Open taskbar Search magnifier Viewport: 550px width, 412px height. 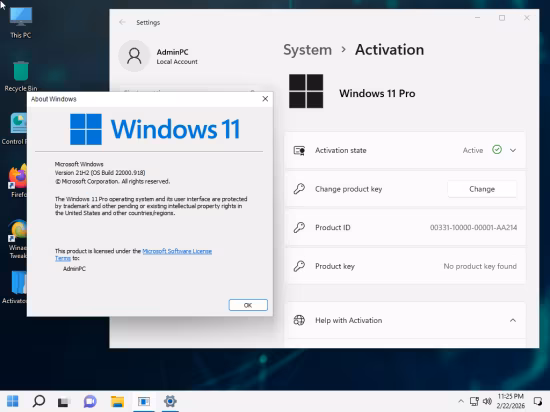click(x=39, y=401)
